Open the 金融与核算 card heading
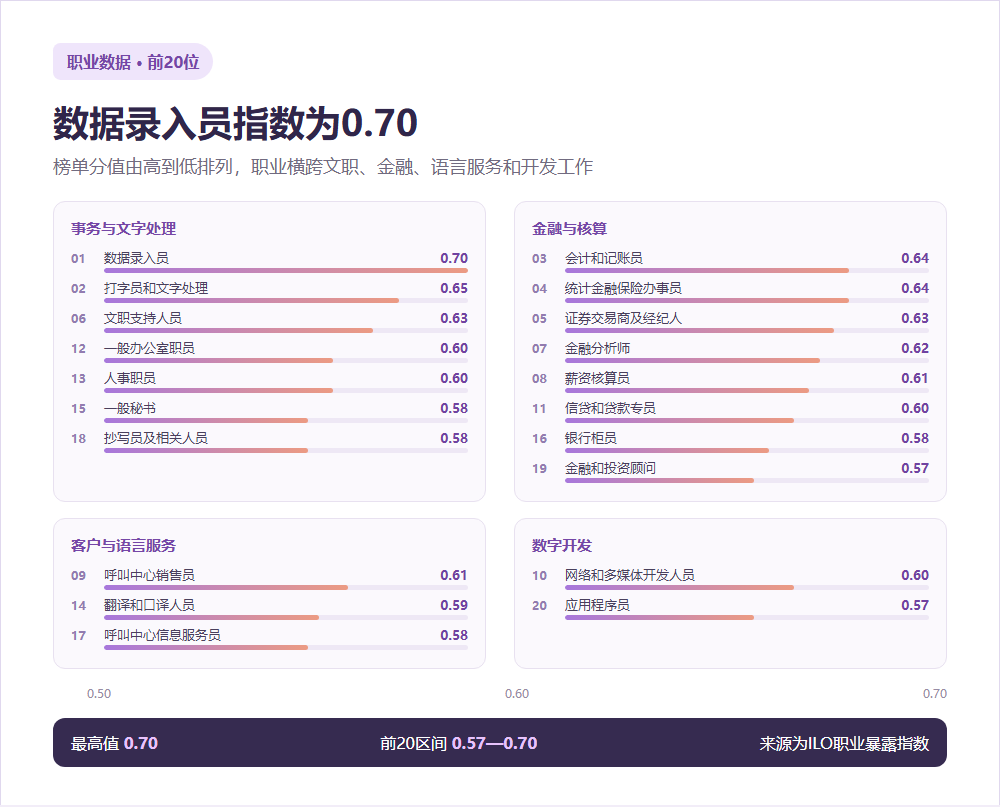The width and height of the screenshot is (1000, 807). point(570,228)
